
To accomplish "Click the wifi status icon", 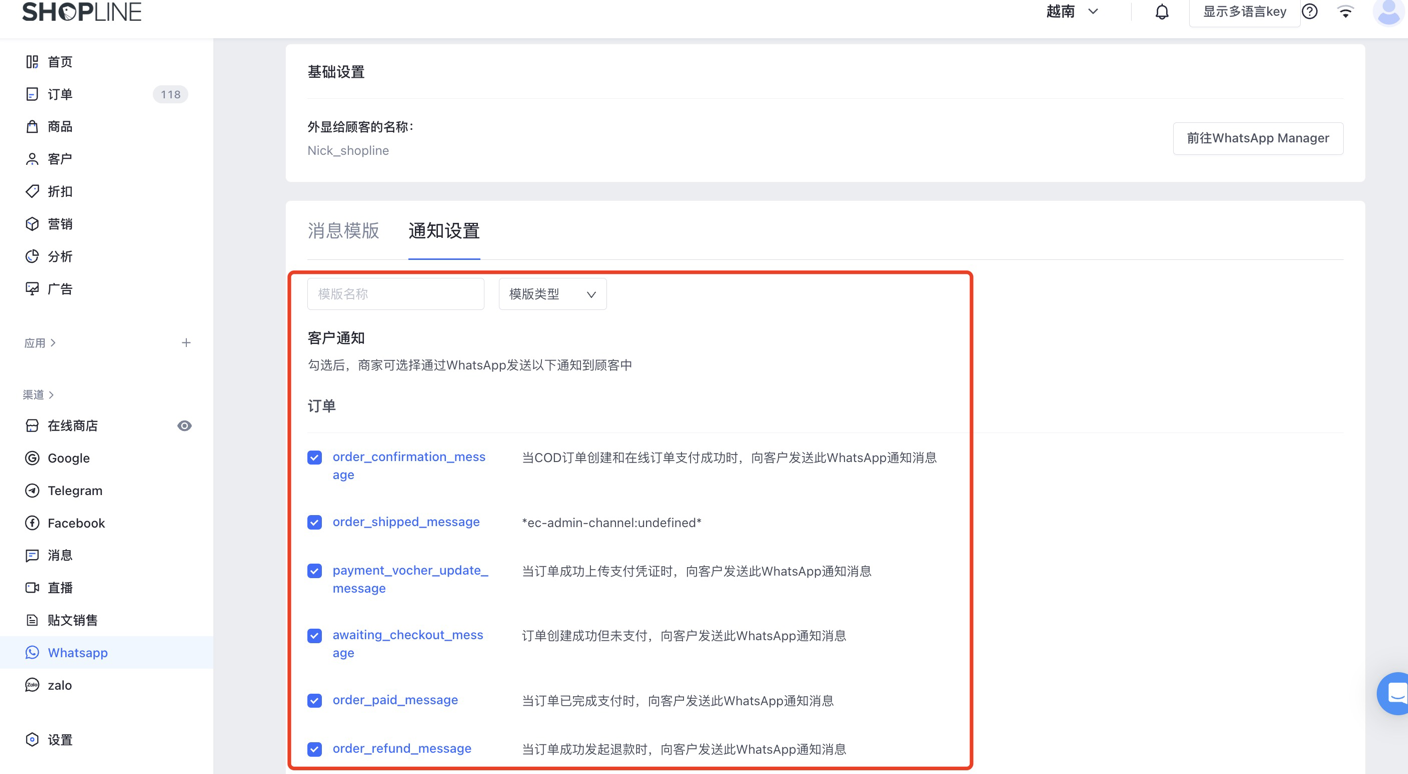I will 1345,12.
